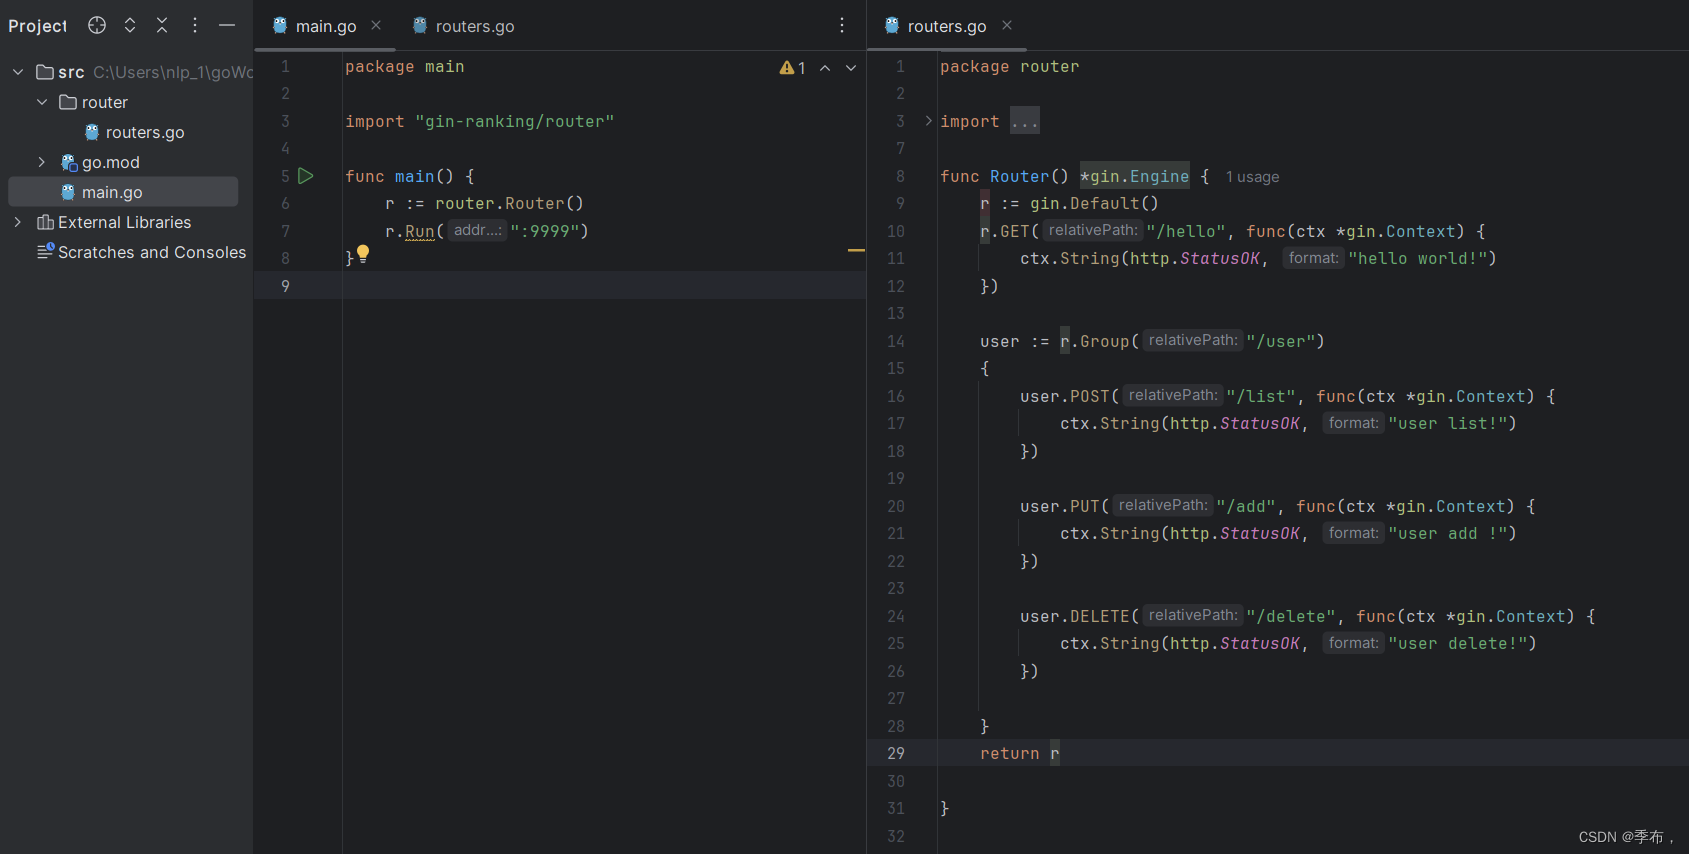Open left editor tab options menu
The image size is (1689, 854).
tap(842, 25)
